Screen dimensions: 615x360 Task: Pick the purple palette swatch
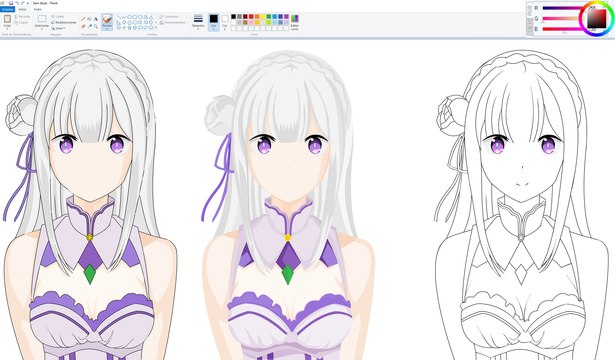286,16
